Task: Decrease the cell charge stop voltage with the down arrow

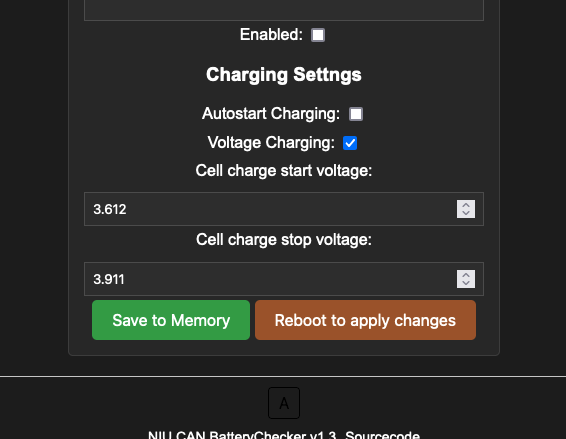Action: point(466,283)
